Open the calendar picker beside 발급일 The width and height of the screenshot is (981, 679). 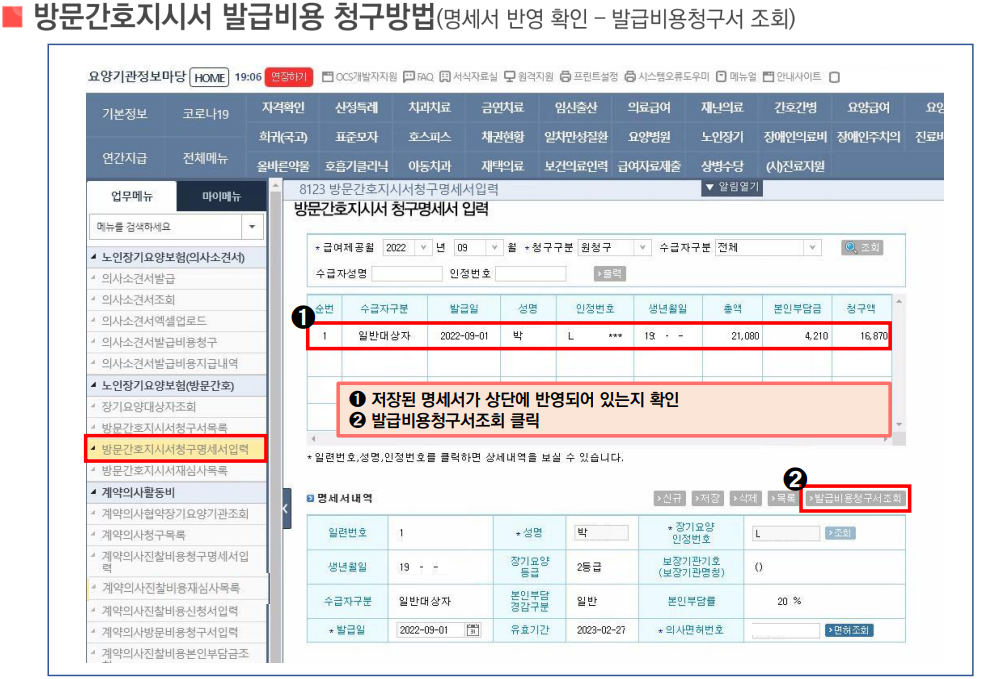point(473,630)
